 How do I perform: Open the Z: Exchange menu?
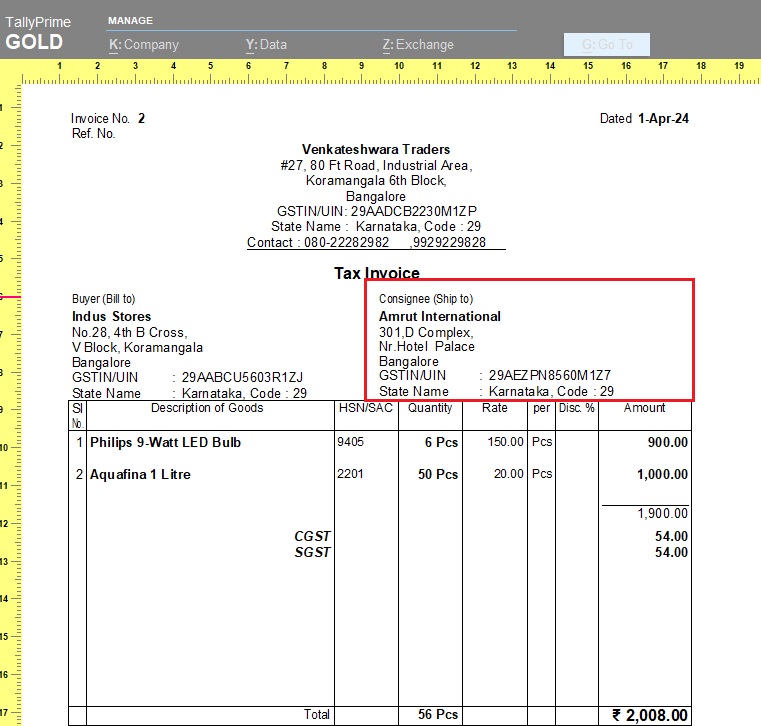pyautogui.click(x=417, y=44)
